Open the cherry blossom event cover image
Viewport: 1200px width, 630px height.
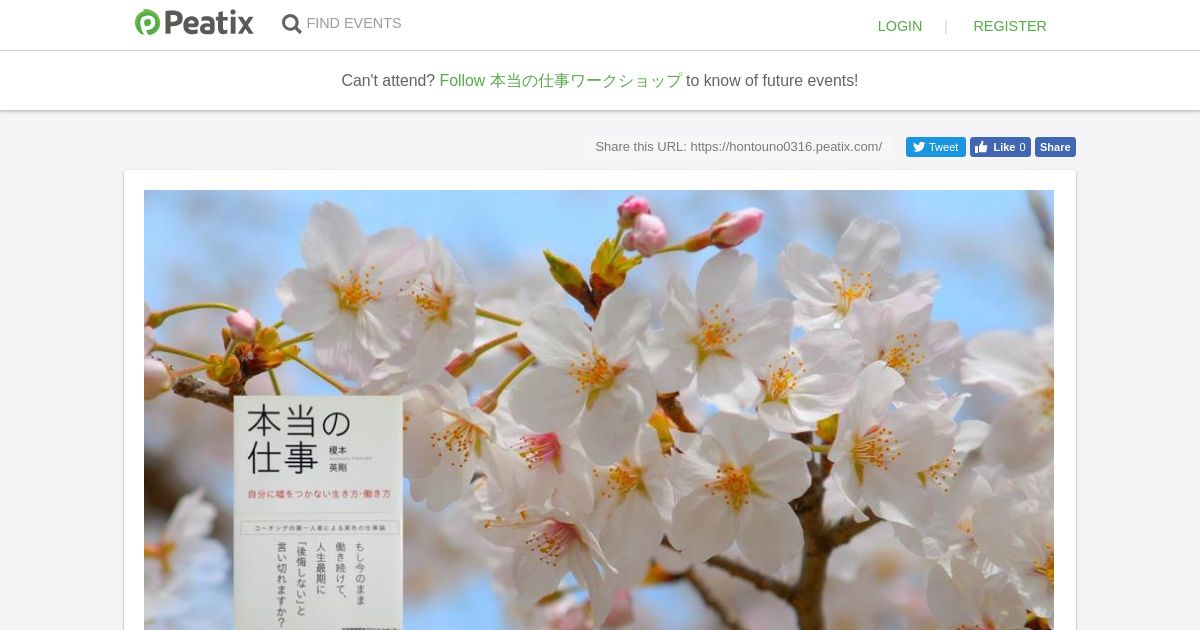(599, 410)
